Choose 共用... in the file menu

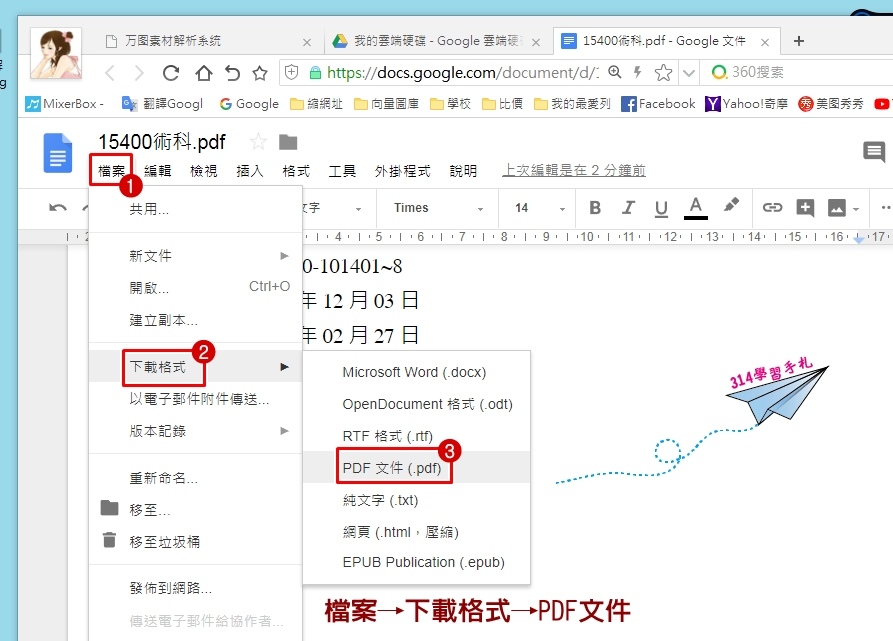point(195,209)
